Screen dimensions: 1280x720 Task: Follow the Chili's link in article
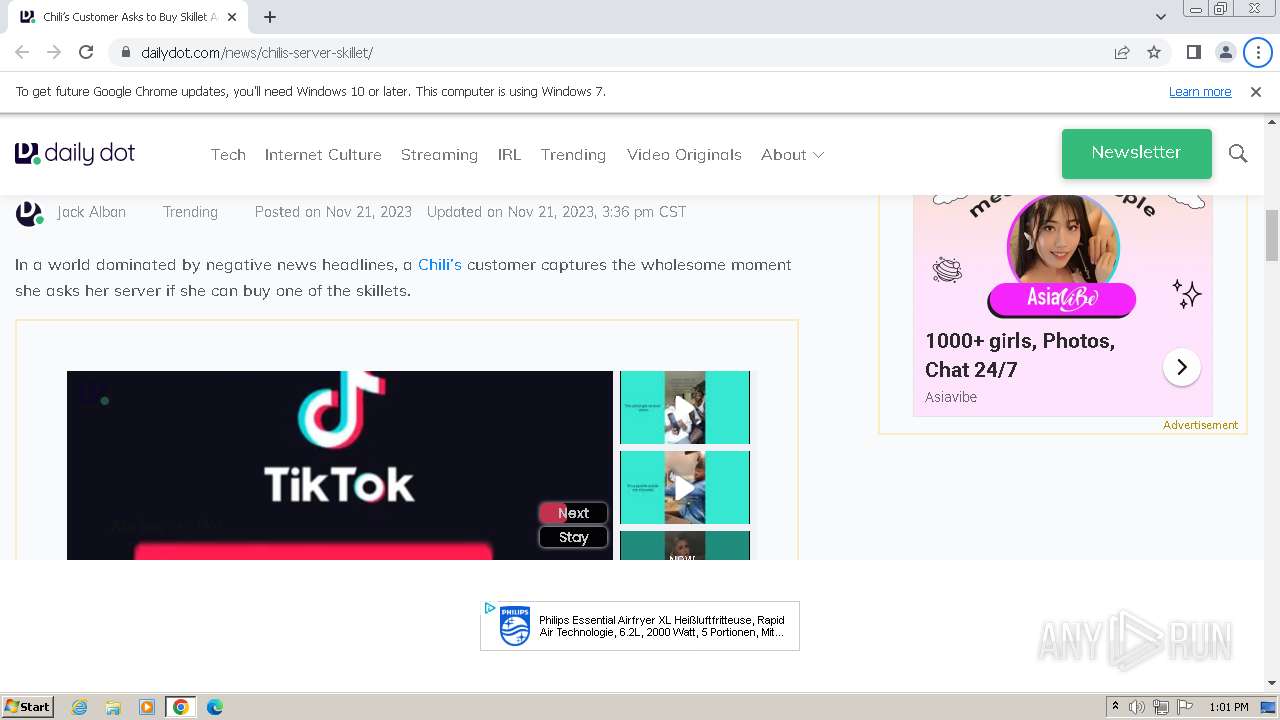pyautogui.click(x=440, y=265)
